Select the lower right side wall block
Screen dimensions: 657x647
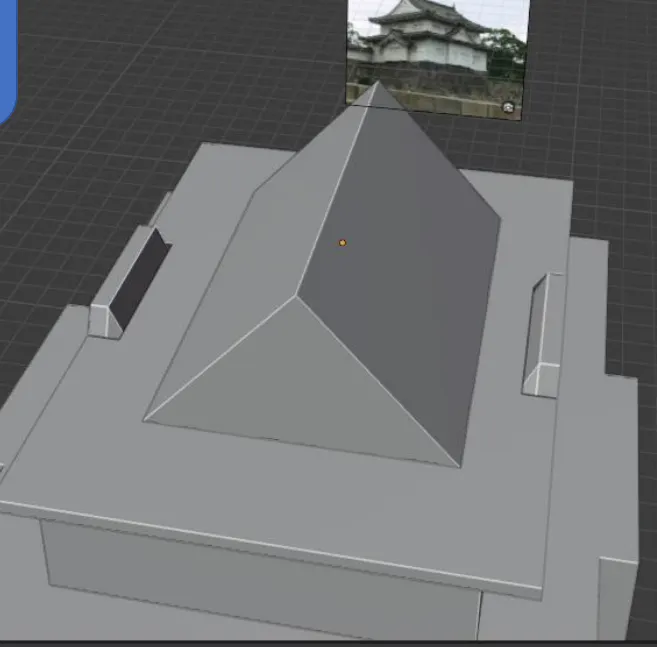[615, 600]
